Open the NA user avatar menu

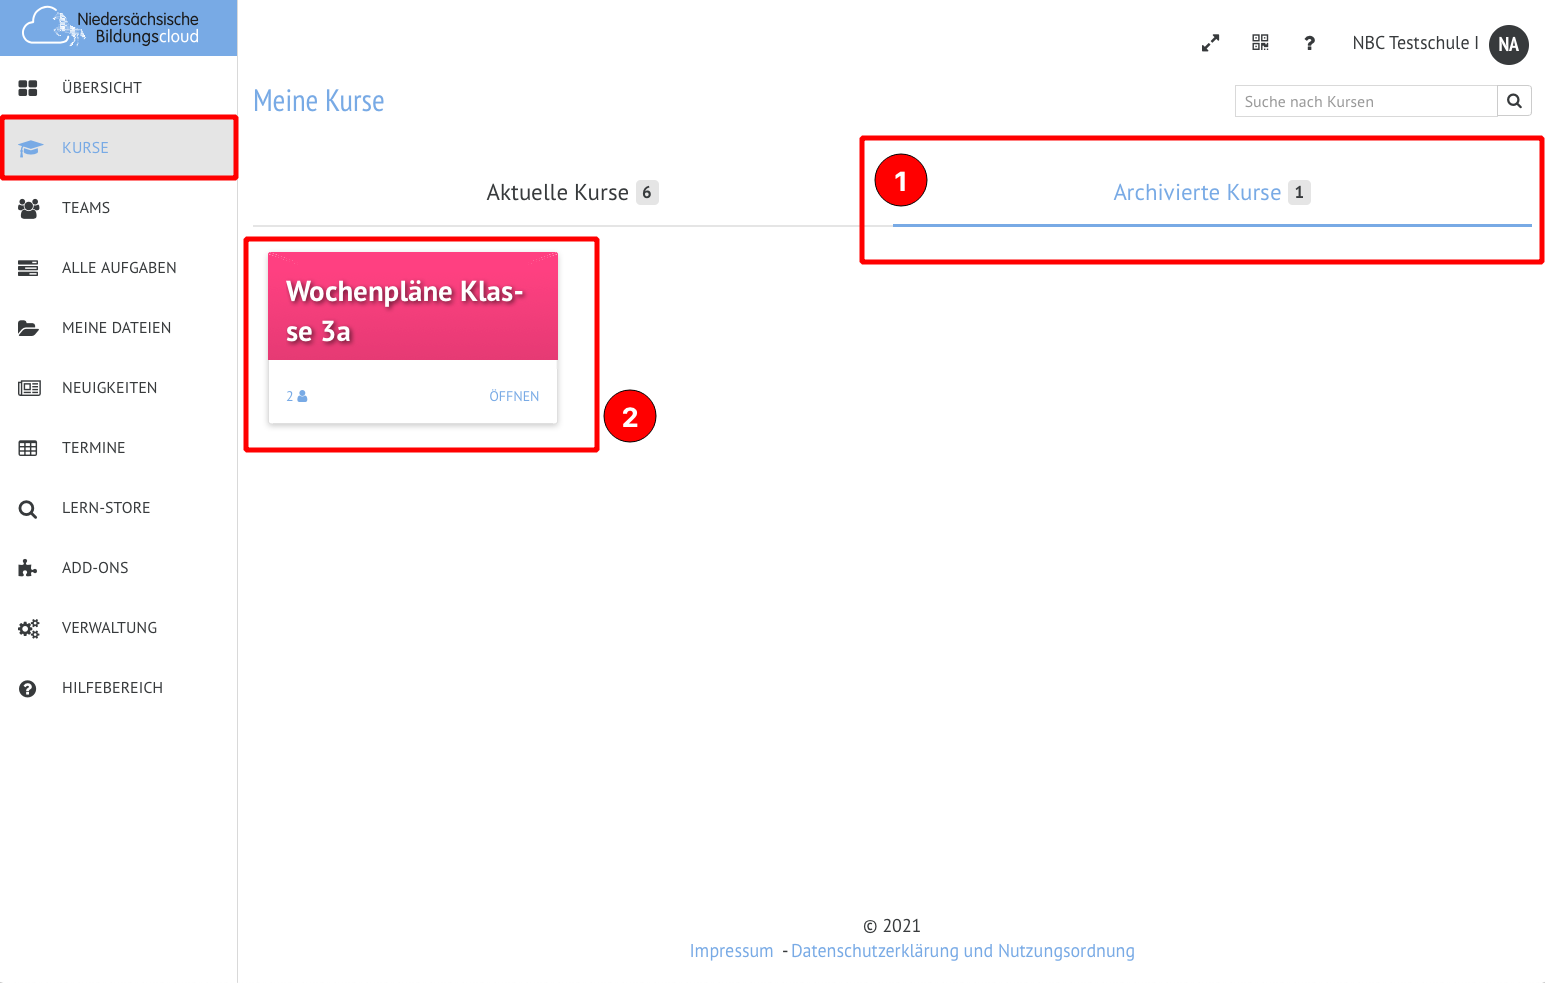click(1508, 44)
